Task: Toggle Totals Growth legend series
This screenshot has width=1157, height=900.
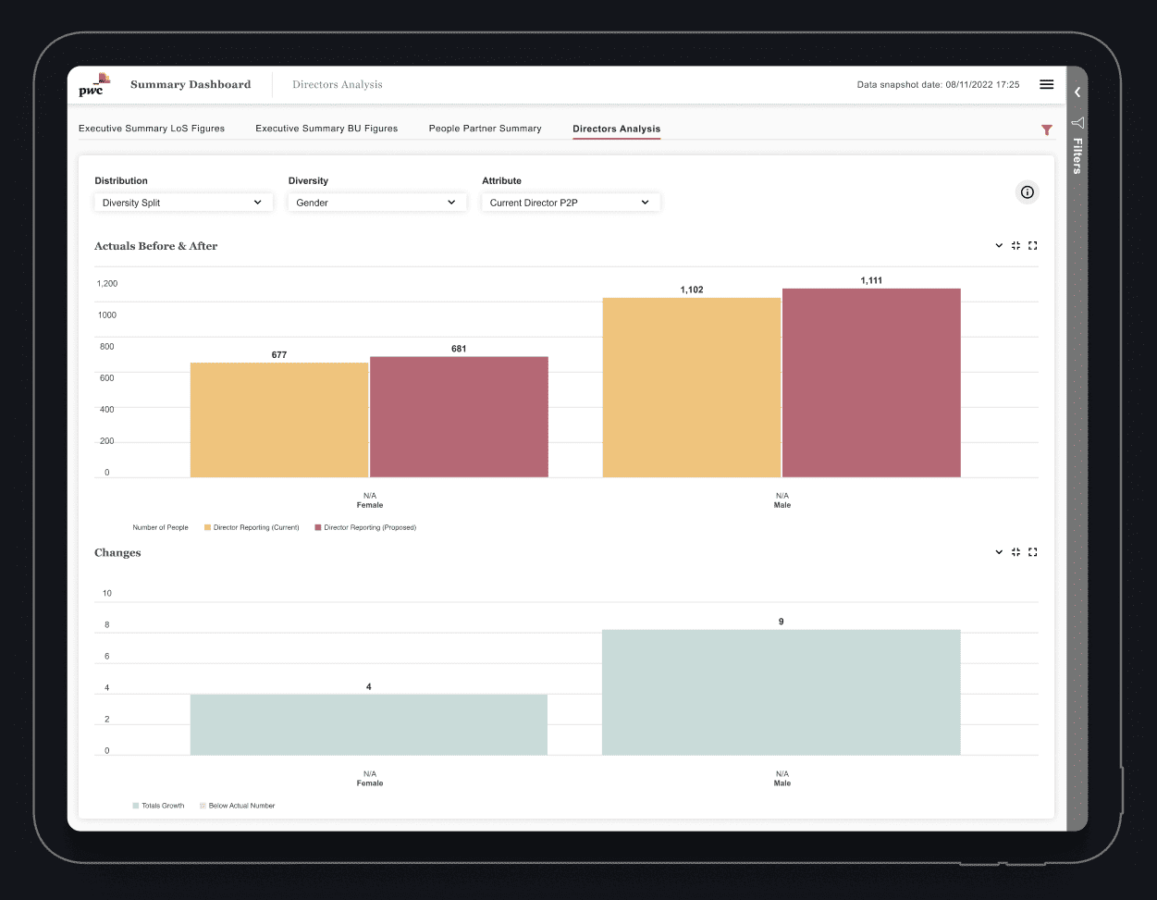Action: [158, 805]
